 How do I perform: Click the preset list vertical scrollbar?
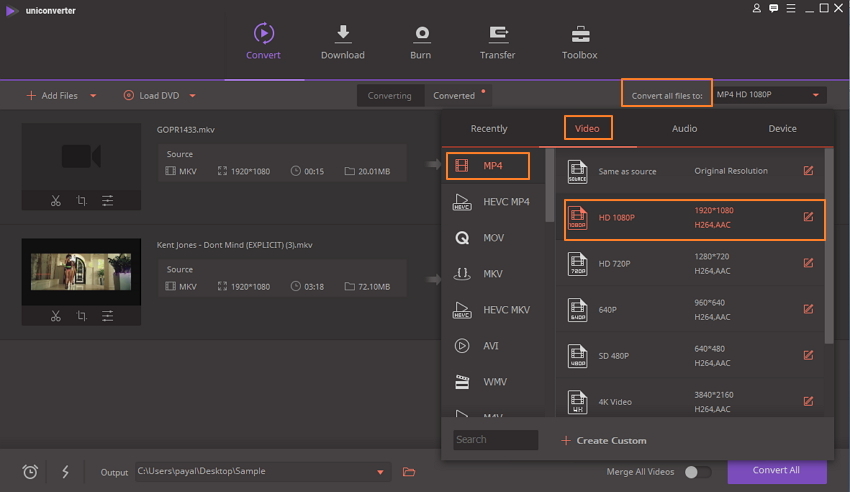click(829, 247)
